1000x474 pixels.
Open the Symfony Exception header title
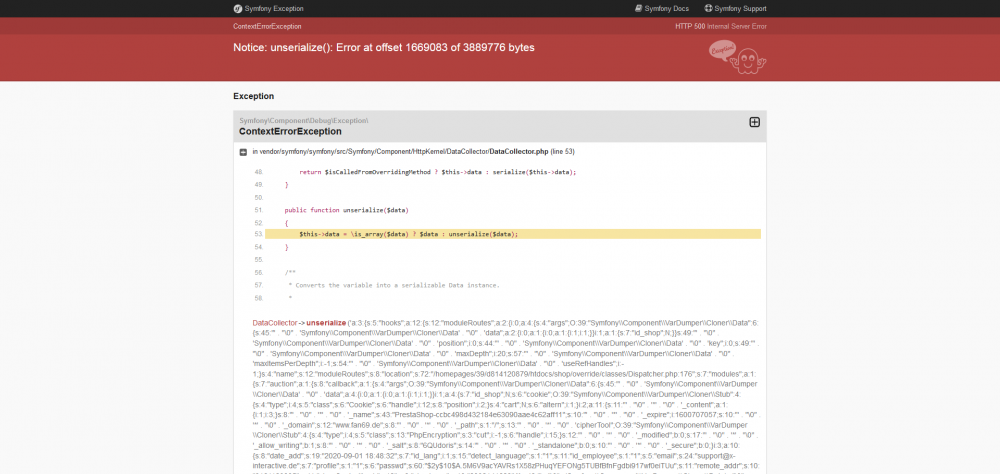tap(274, 9)
